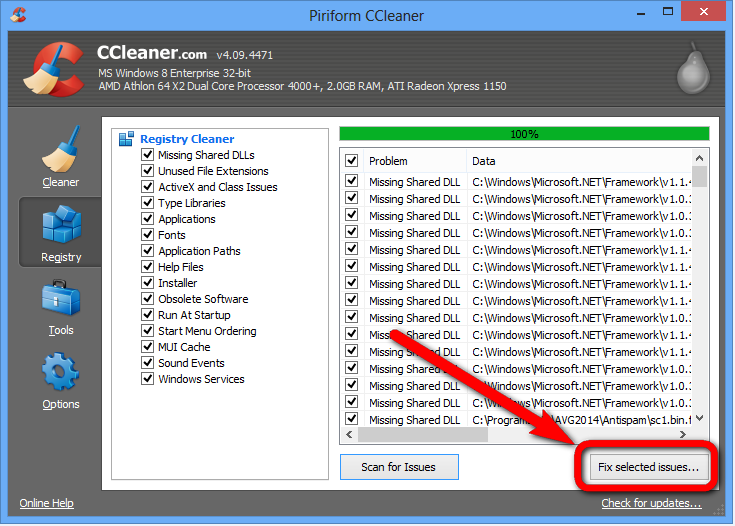Toggle Obsolete Software checkbox
The height and width of the screenshot is (526, 735).
(148, 298)
